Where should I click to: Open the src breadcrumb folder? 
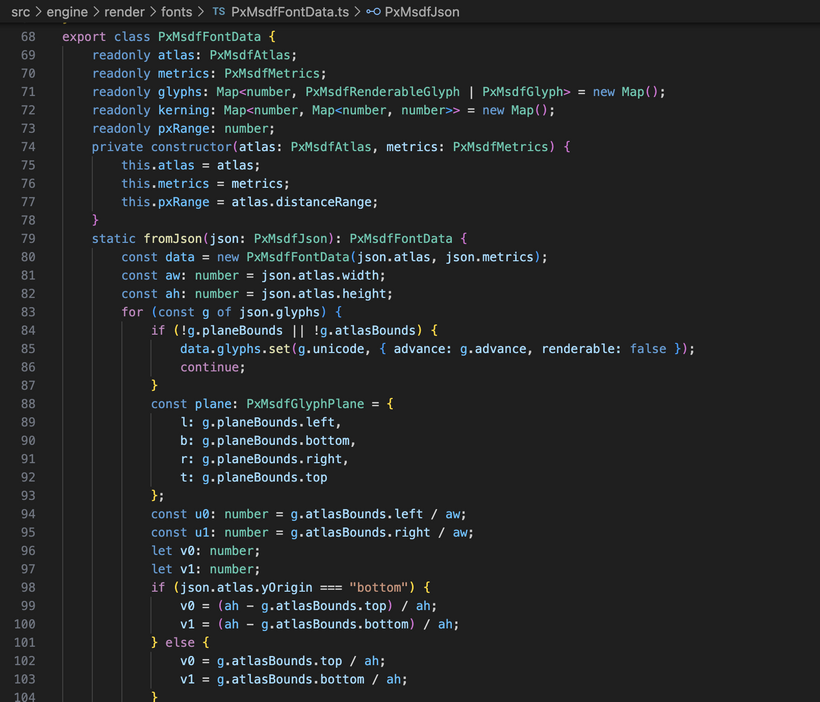click(20, 12)
